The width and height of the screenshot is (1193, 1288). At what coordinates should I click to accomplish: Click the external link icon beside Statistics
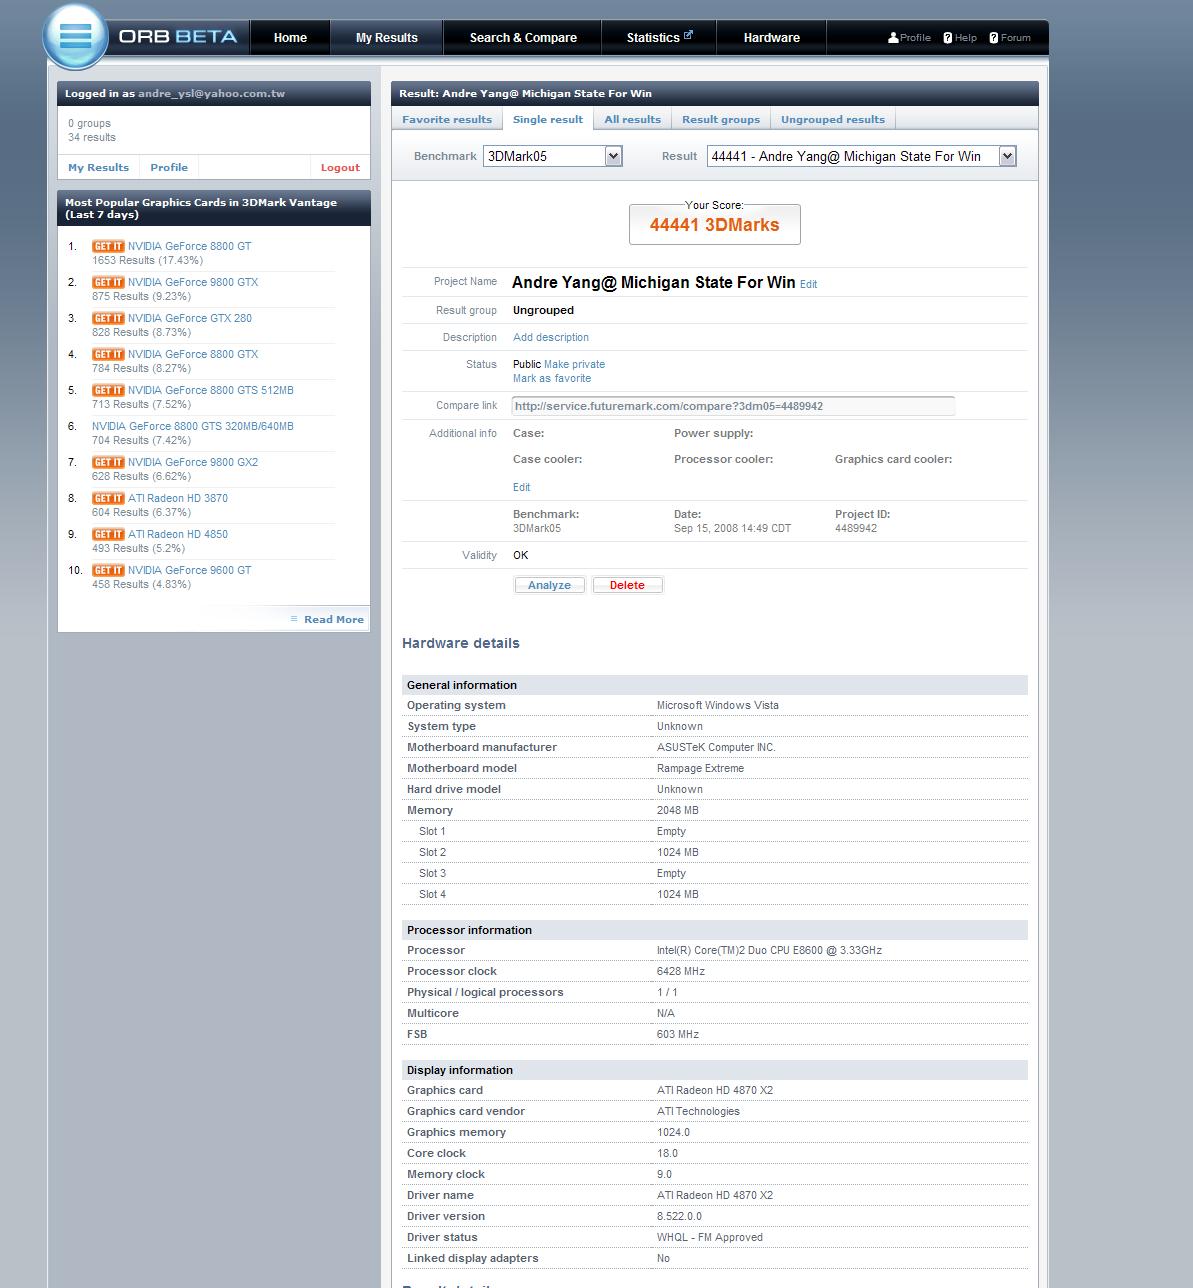[688, 35]
